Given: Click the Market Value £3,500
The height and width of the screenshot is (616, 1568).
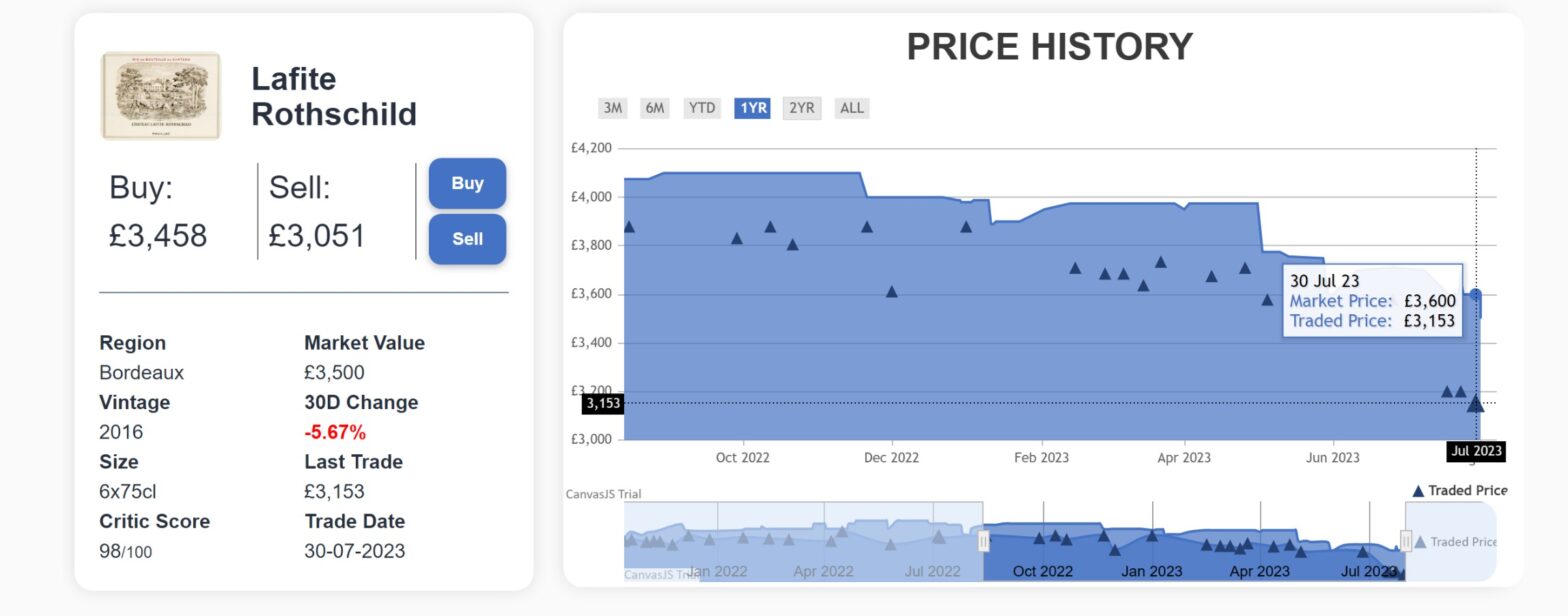Looking at the screenshot, I should click(334, 373).
